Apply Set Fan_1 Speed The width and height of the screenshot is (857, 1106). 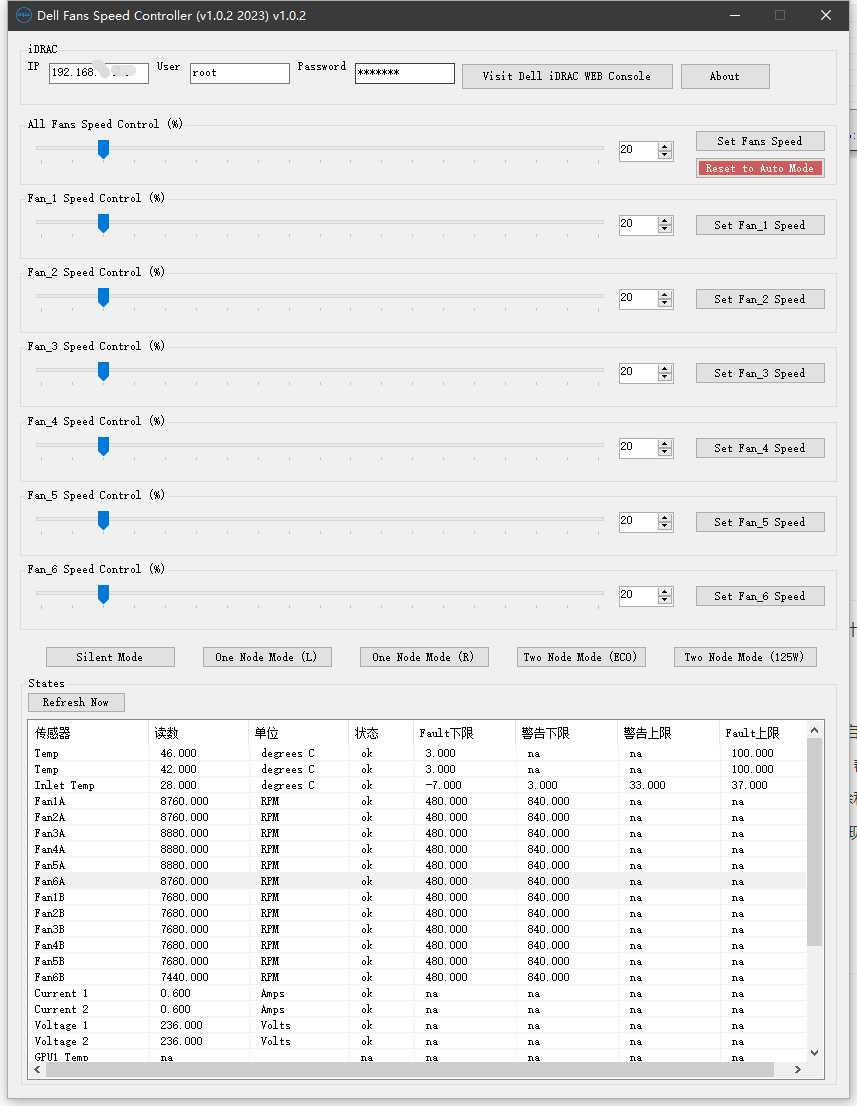click(760, 225)
